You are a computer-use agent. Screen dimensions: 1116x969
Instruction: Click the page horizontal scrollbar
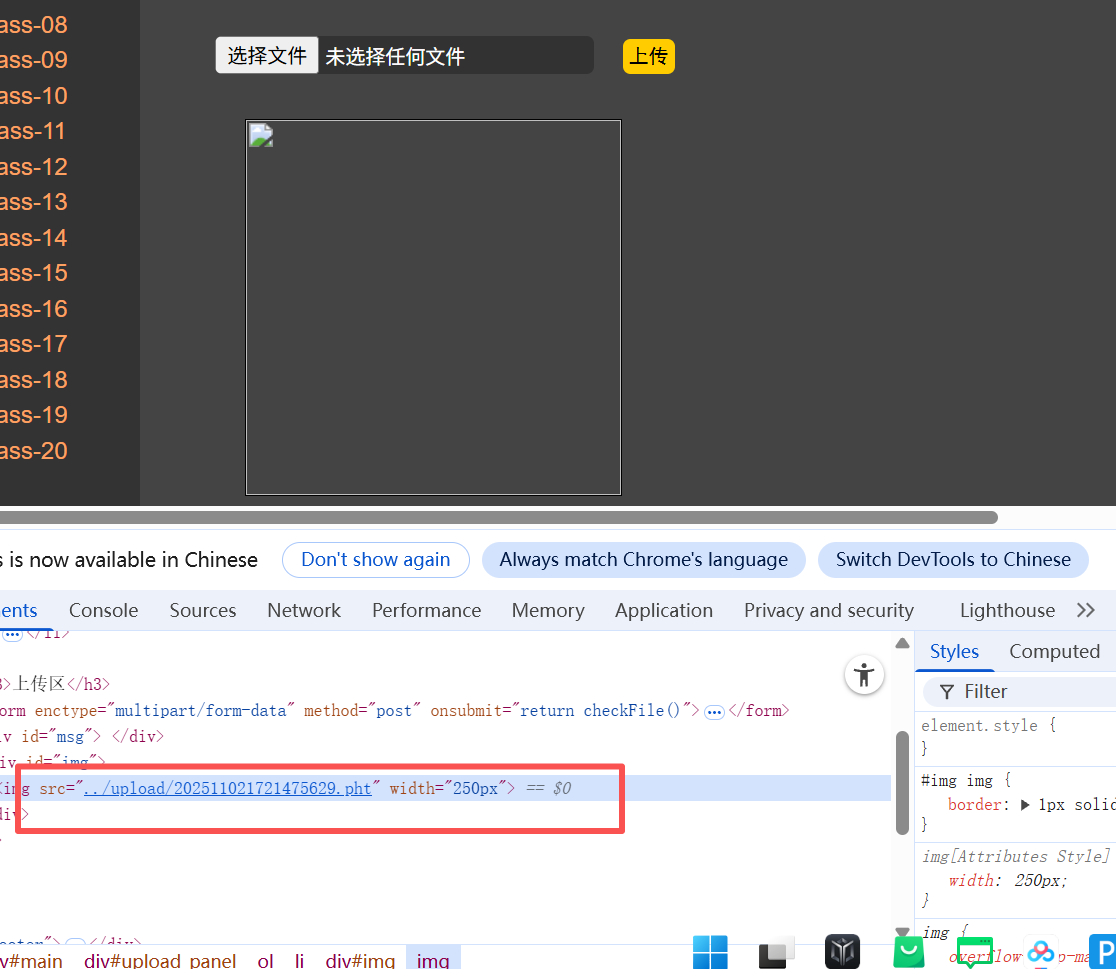tap(498, 517)
